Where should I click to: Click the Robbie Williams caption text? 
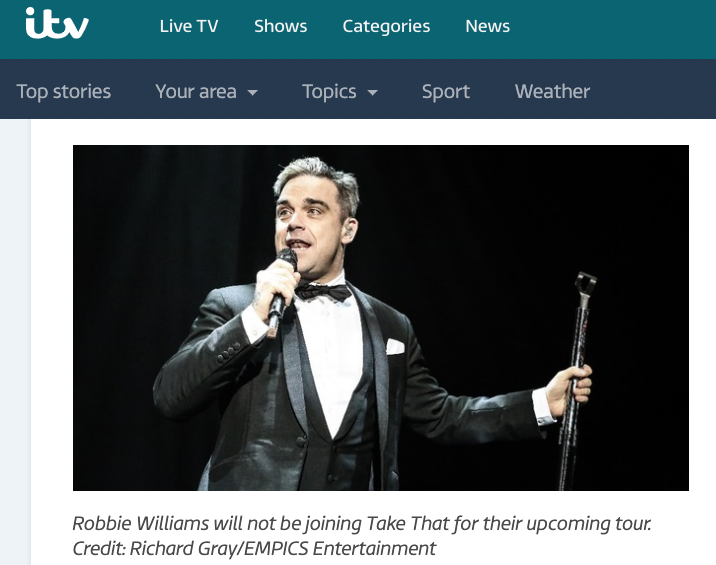[x=362, y=523]
